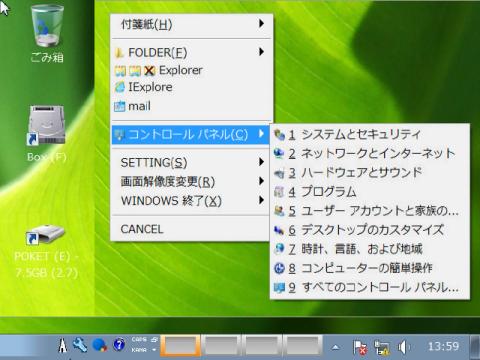Screen dimensions: 480x360
Task: Click the システムとセキュリティ shield icon
Action: (279, 135)
